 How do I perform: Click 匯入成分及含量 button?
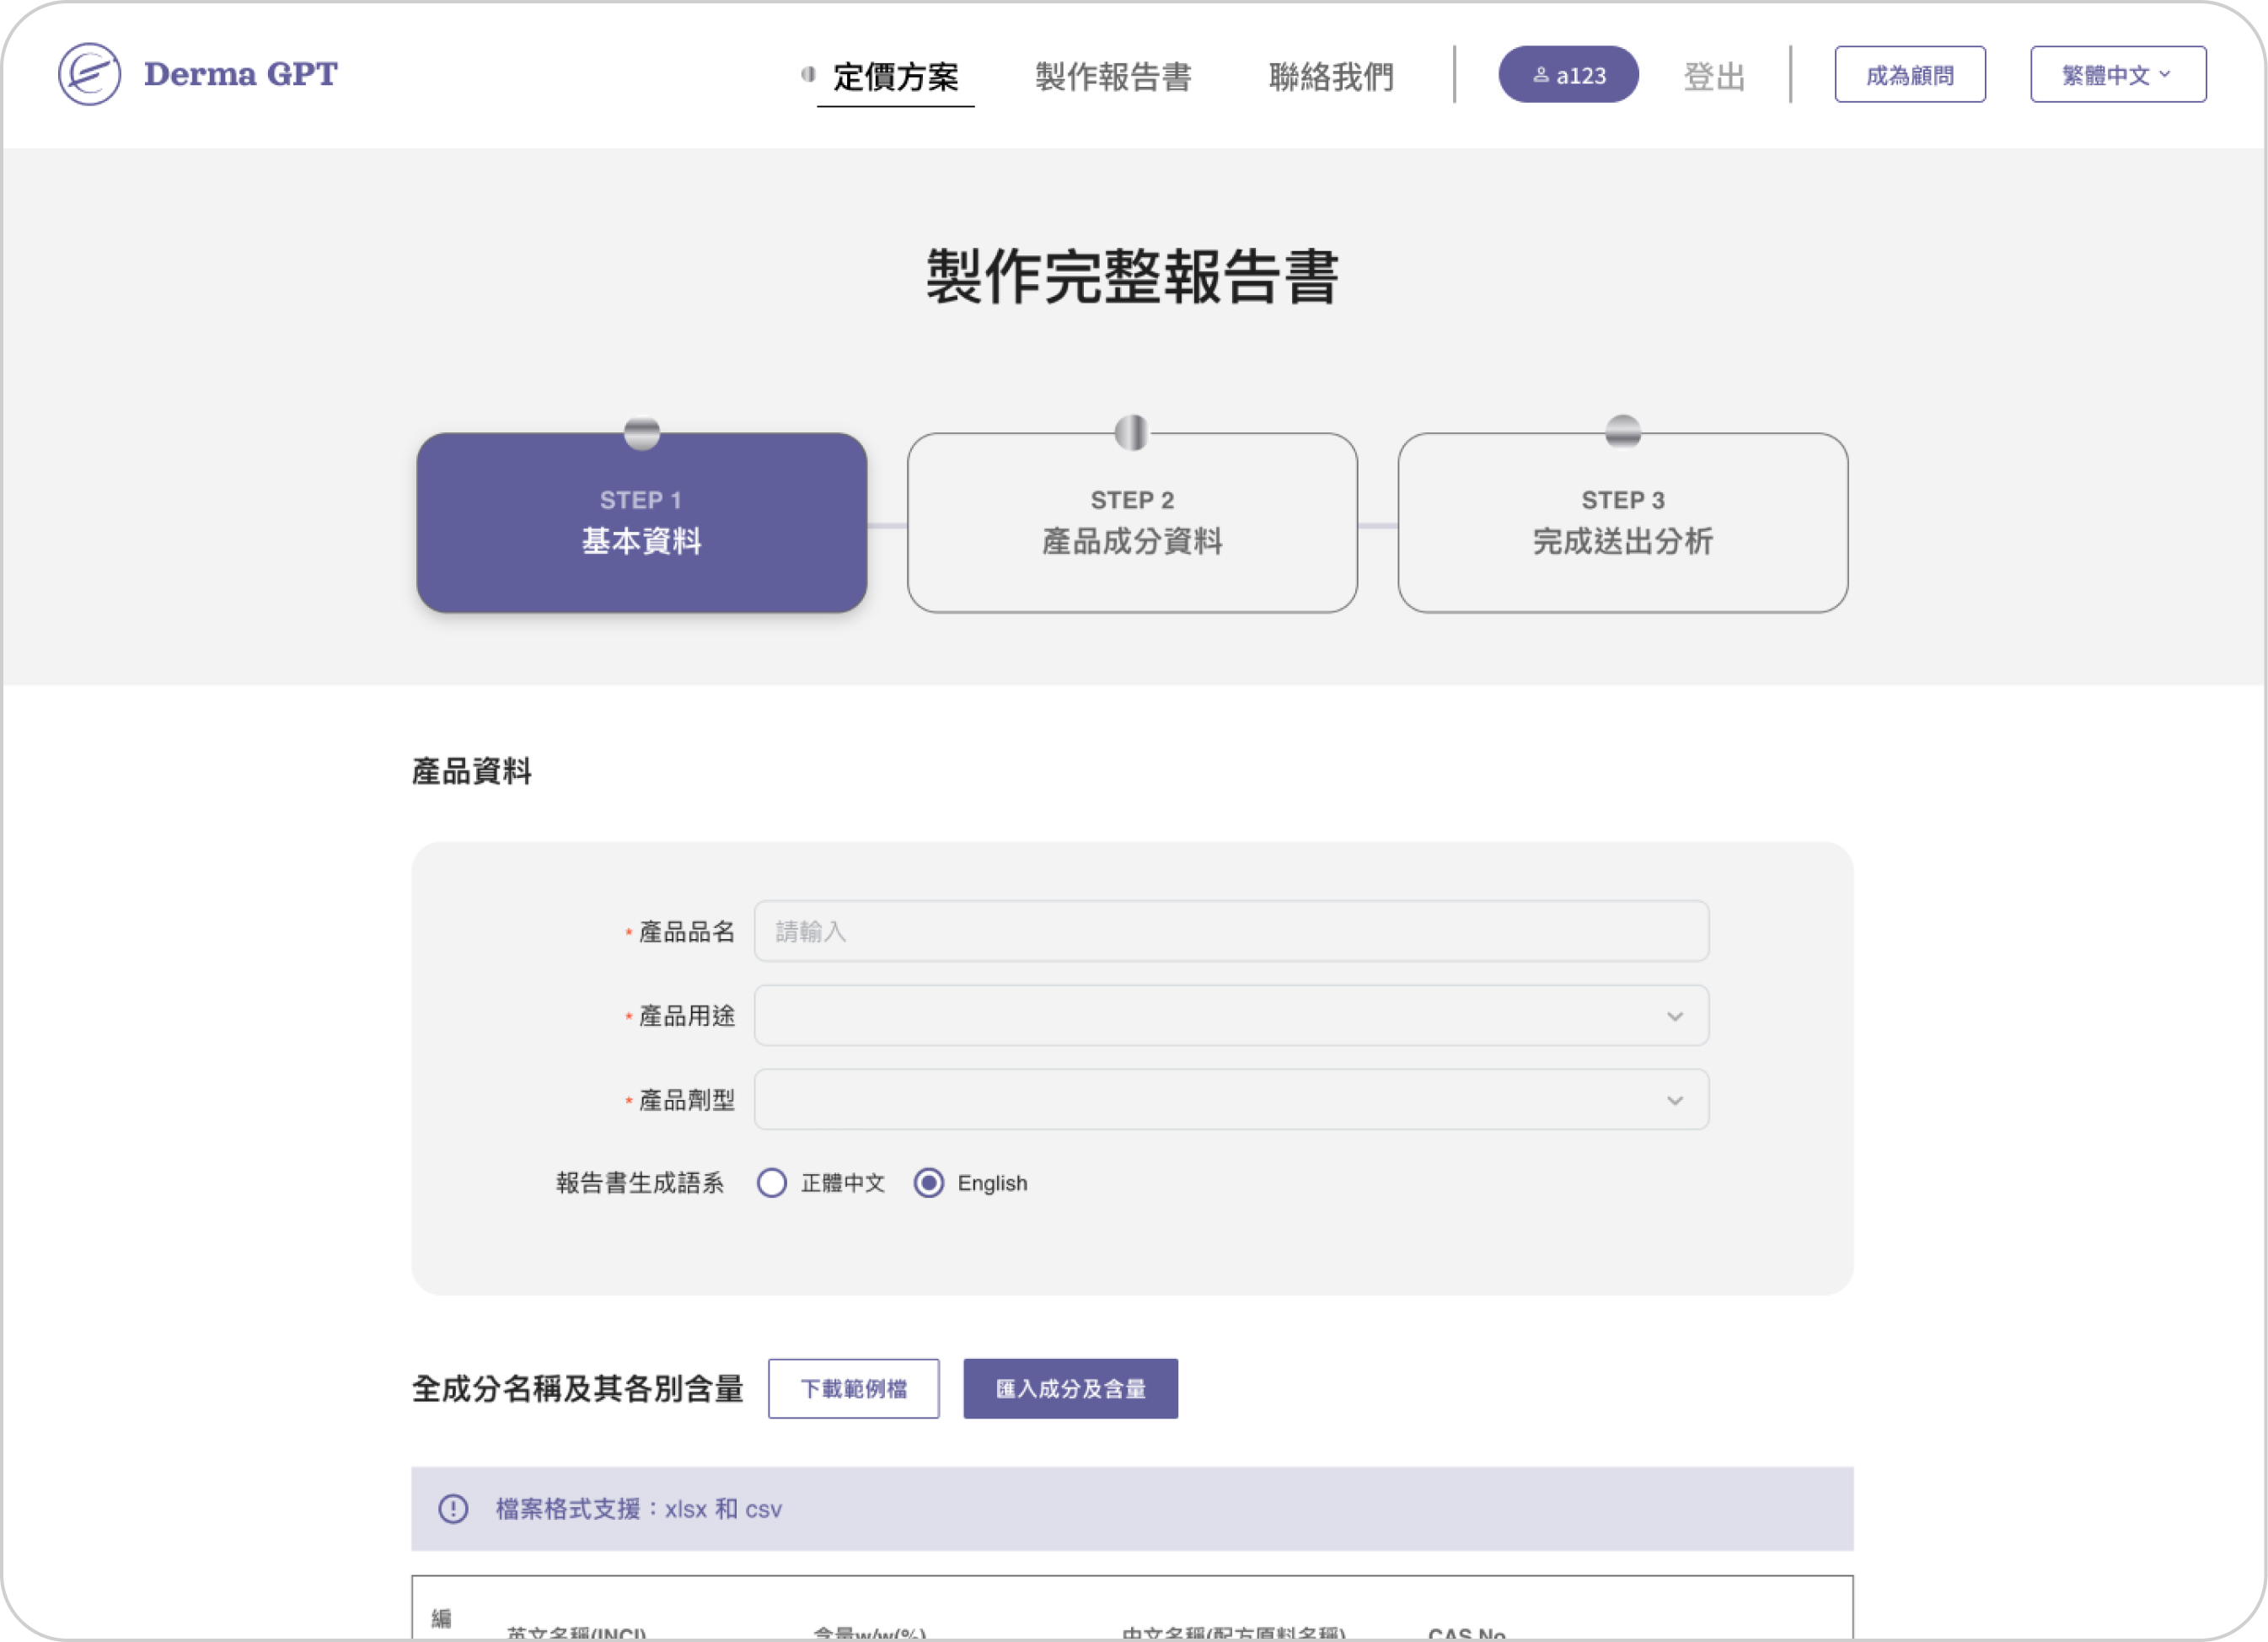pos(1070,1388)
